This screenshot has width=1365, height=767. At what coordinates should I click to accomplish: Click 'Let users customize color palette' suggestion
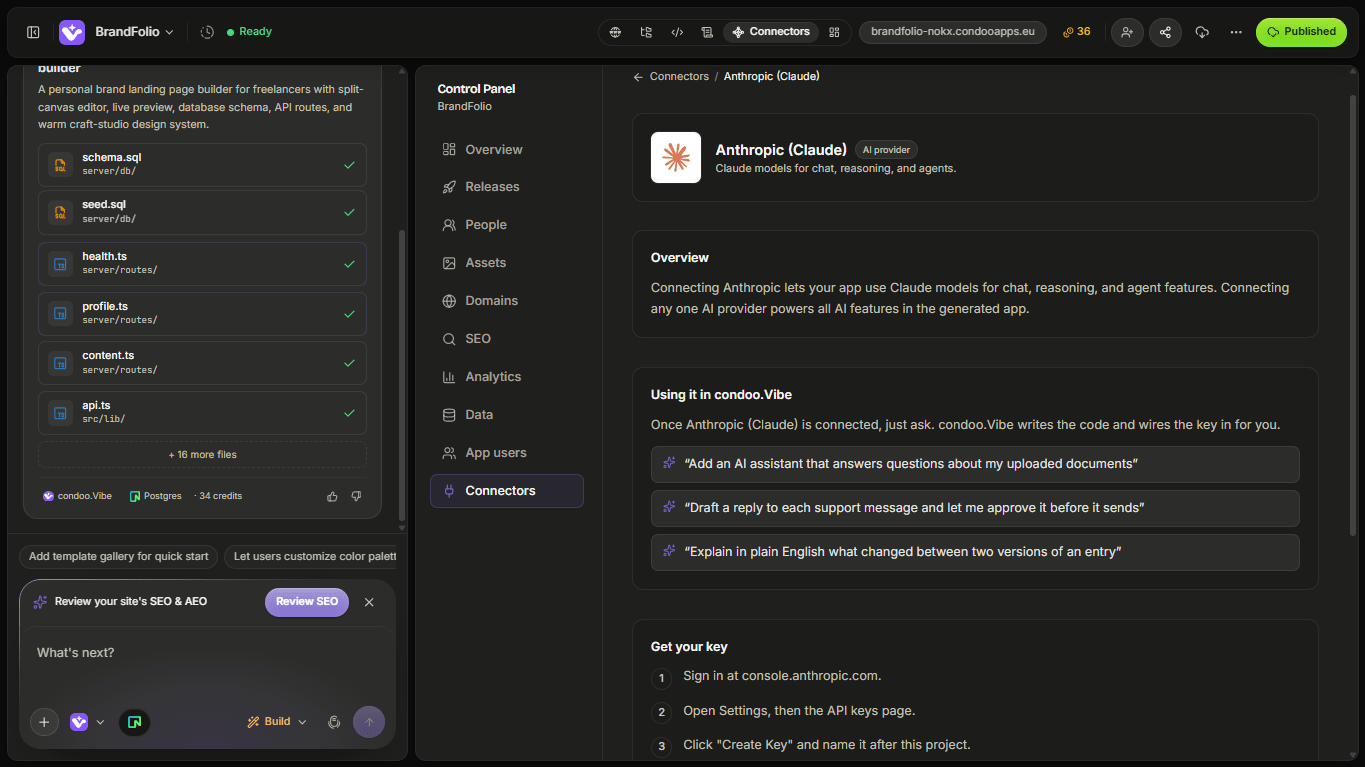click(310, 557)
